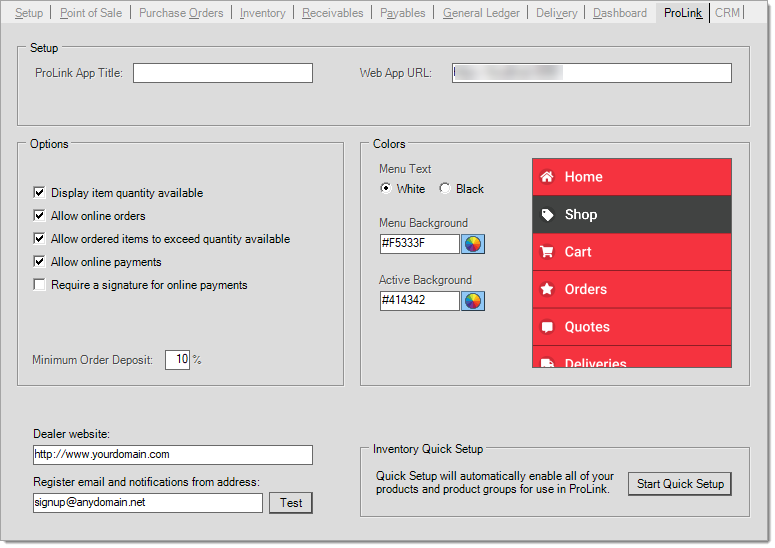The height and width of the screenshot is (548, 775).
Task: Switch to the Setup tab
Action: (29, 13)
